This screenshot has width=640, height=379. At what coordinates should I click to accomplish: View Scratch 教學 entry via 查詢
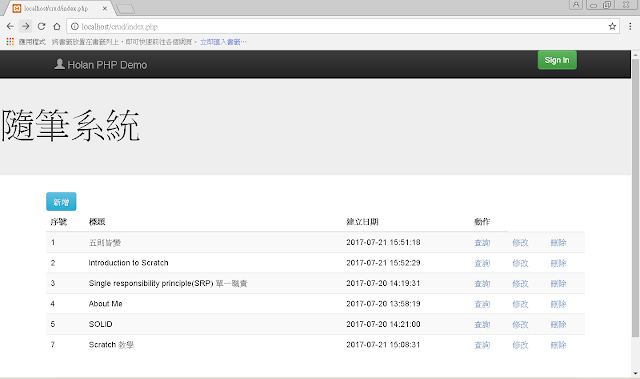click(x=482, y=345)
